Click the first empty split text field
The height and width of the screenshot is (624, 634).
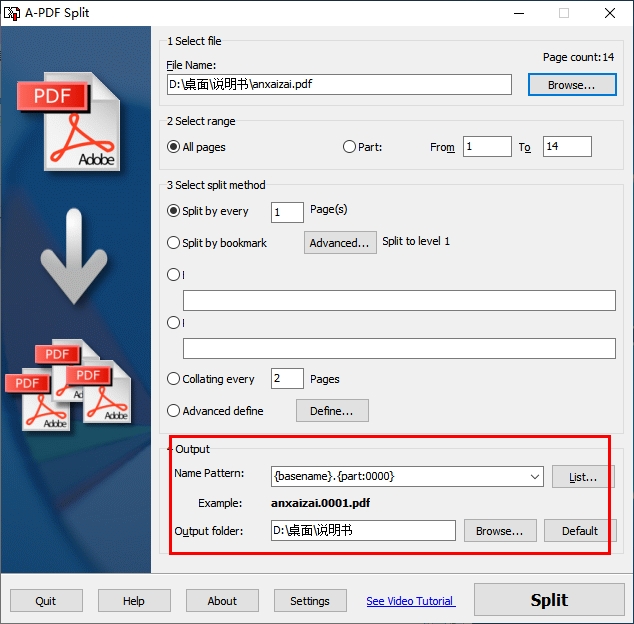coord(399,300)
